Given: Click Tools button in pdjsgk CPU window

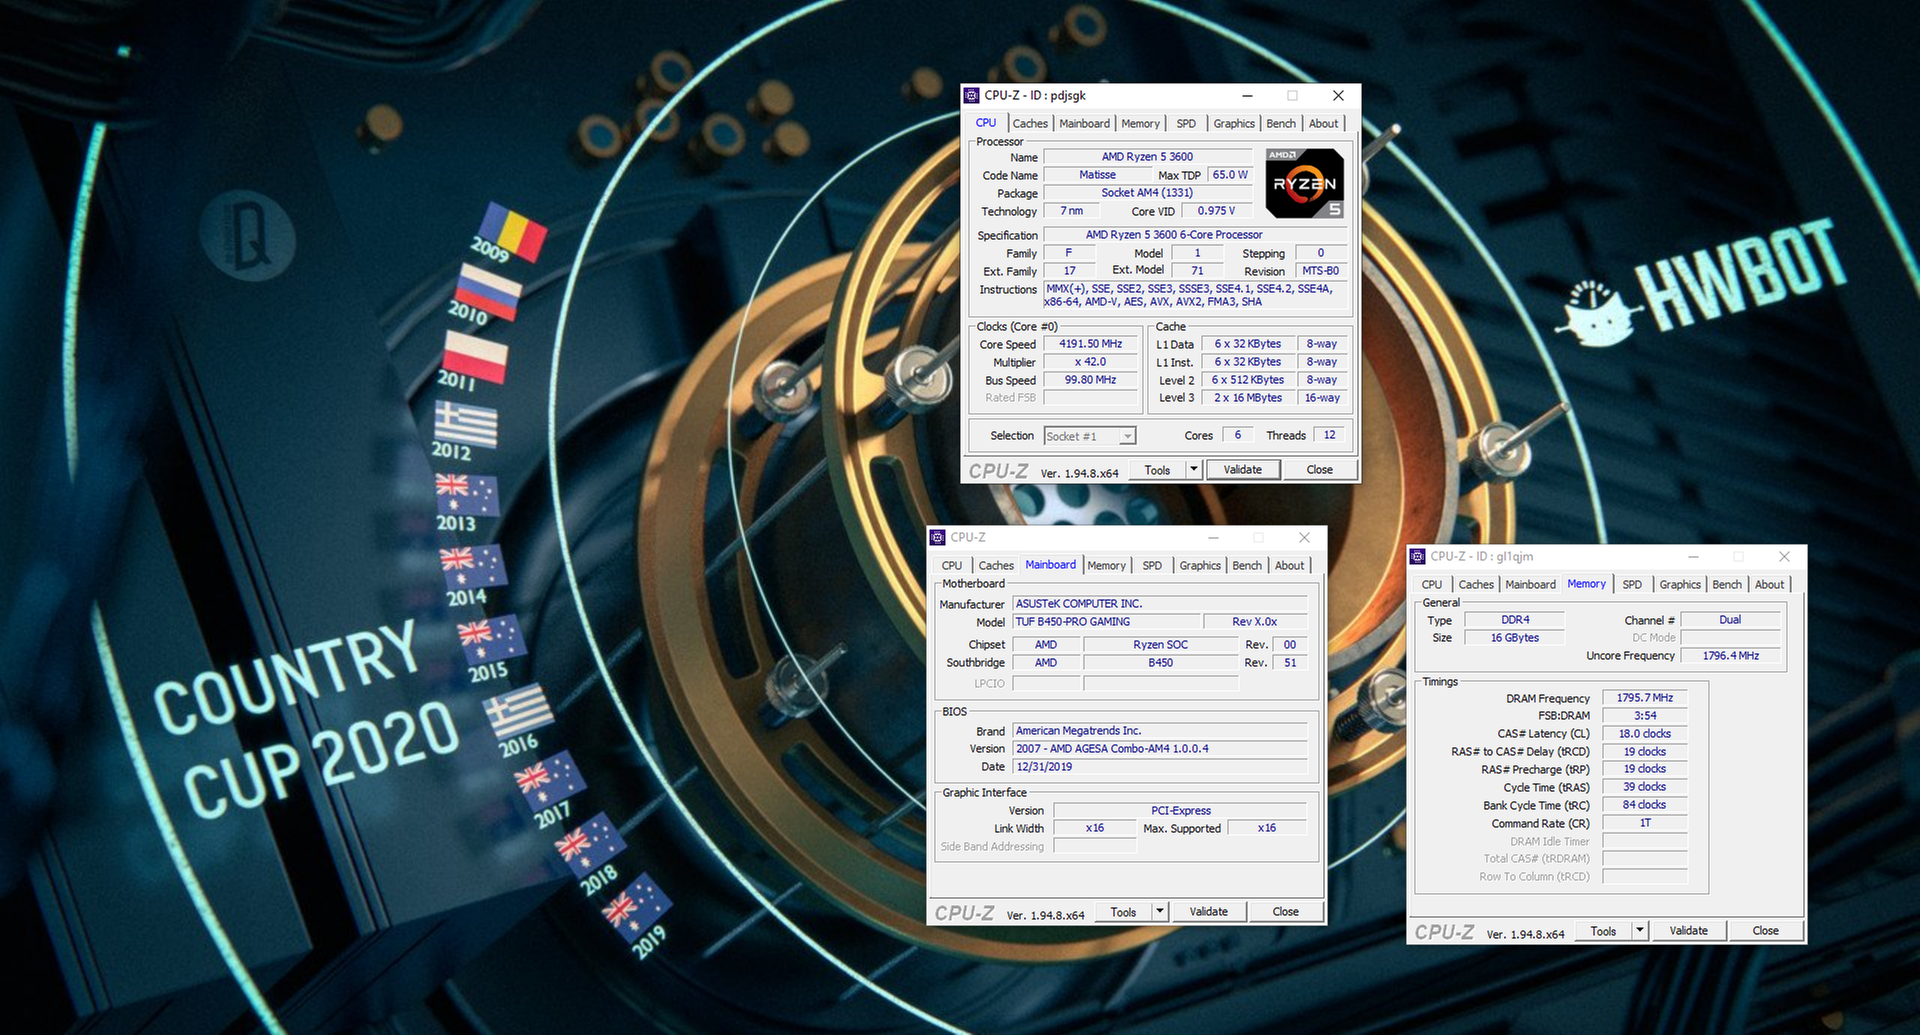Looking at the screenshot, I should [x=1157, y=470].
